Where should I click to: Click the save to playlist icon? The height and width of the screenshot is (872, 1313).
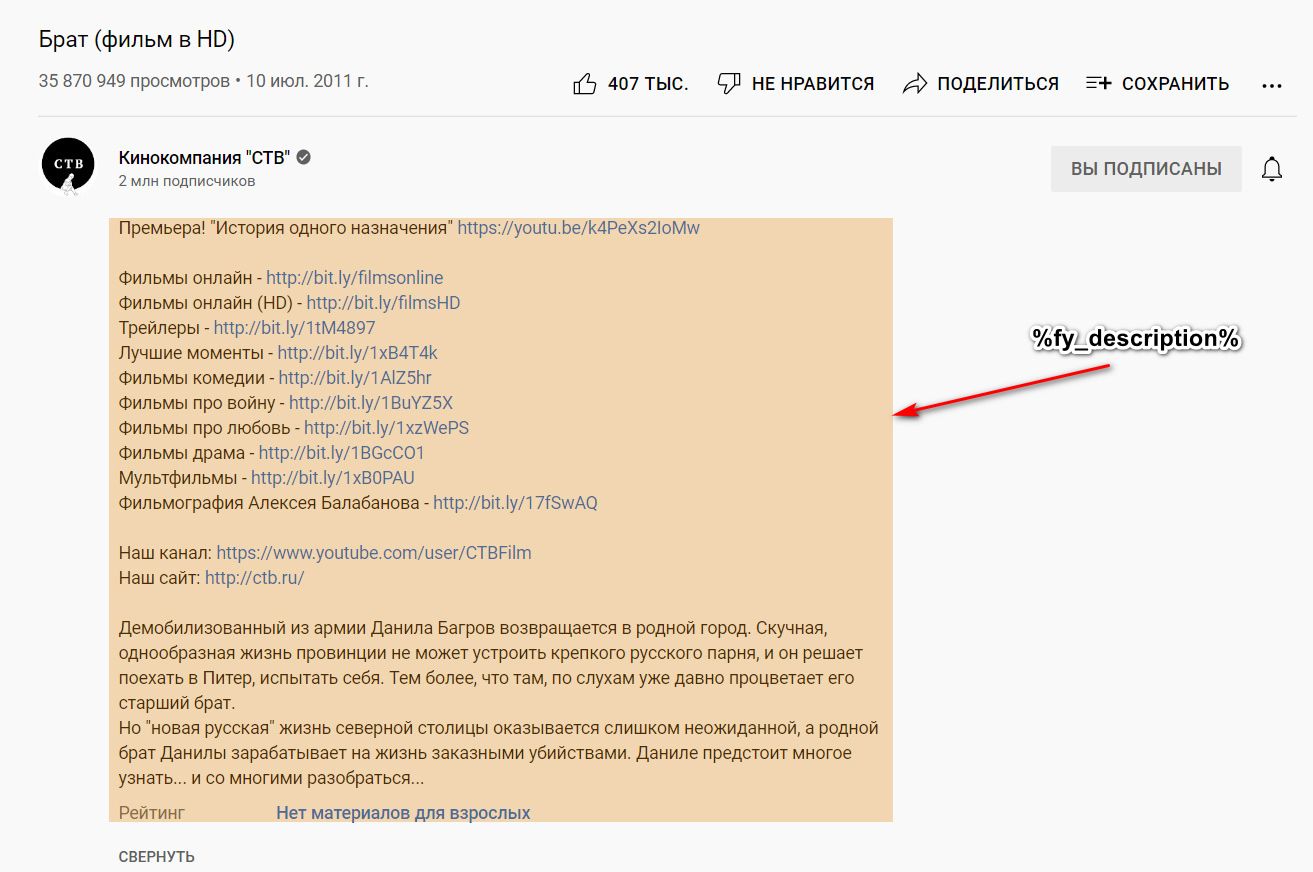1098,84
